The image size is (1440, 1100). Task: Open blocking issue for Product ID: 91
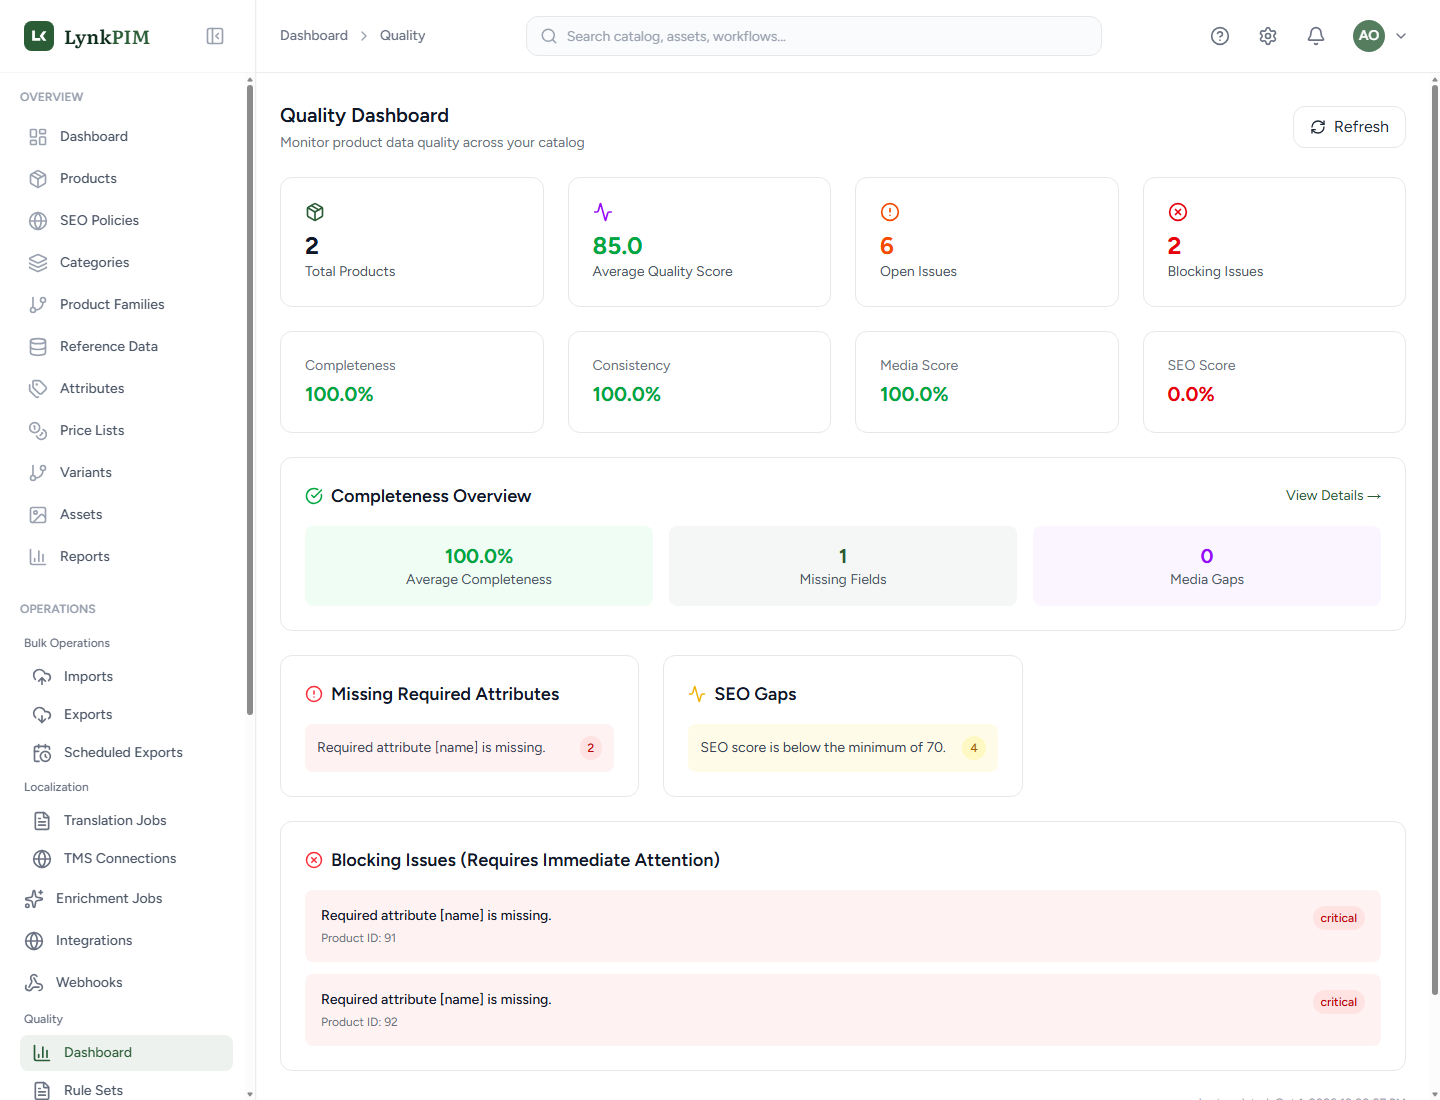coord(843,926)
